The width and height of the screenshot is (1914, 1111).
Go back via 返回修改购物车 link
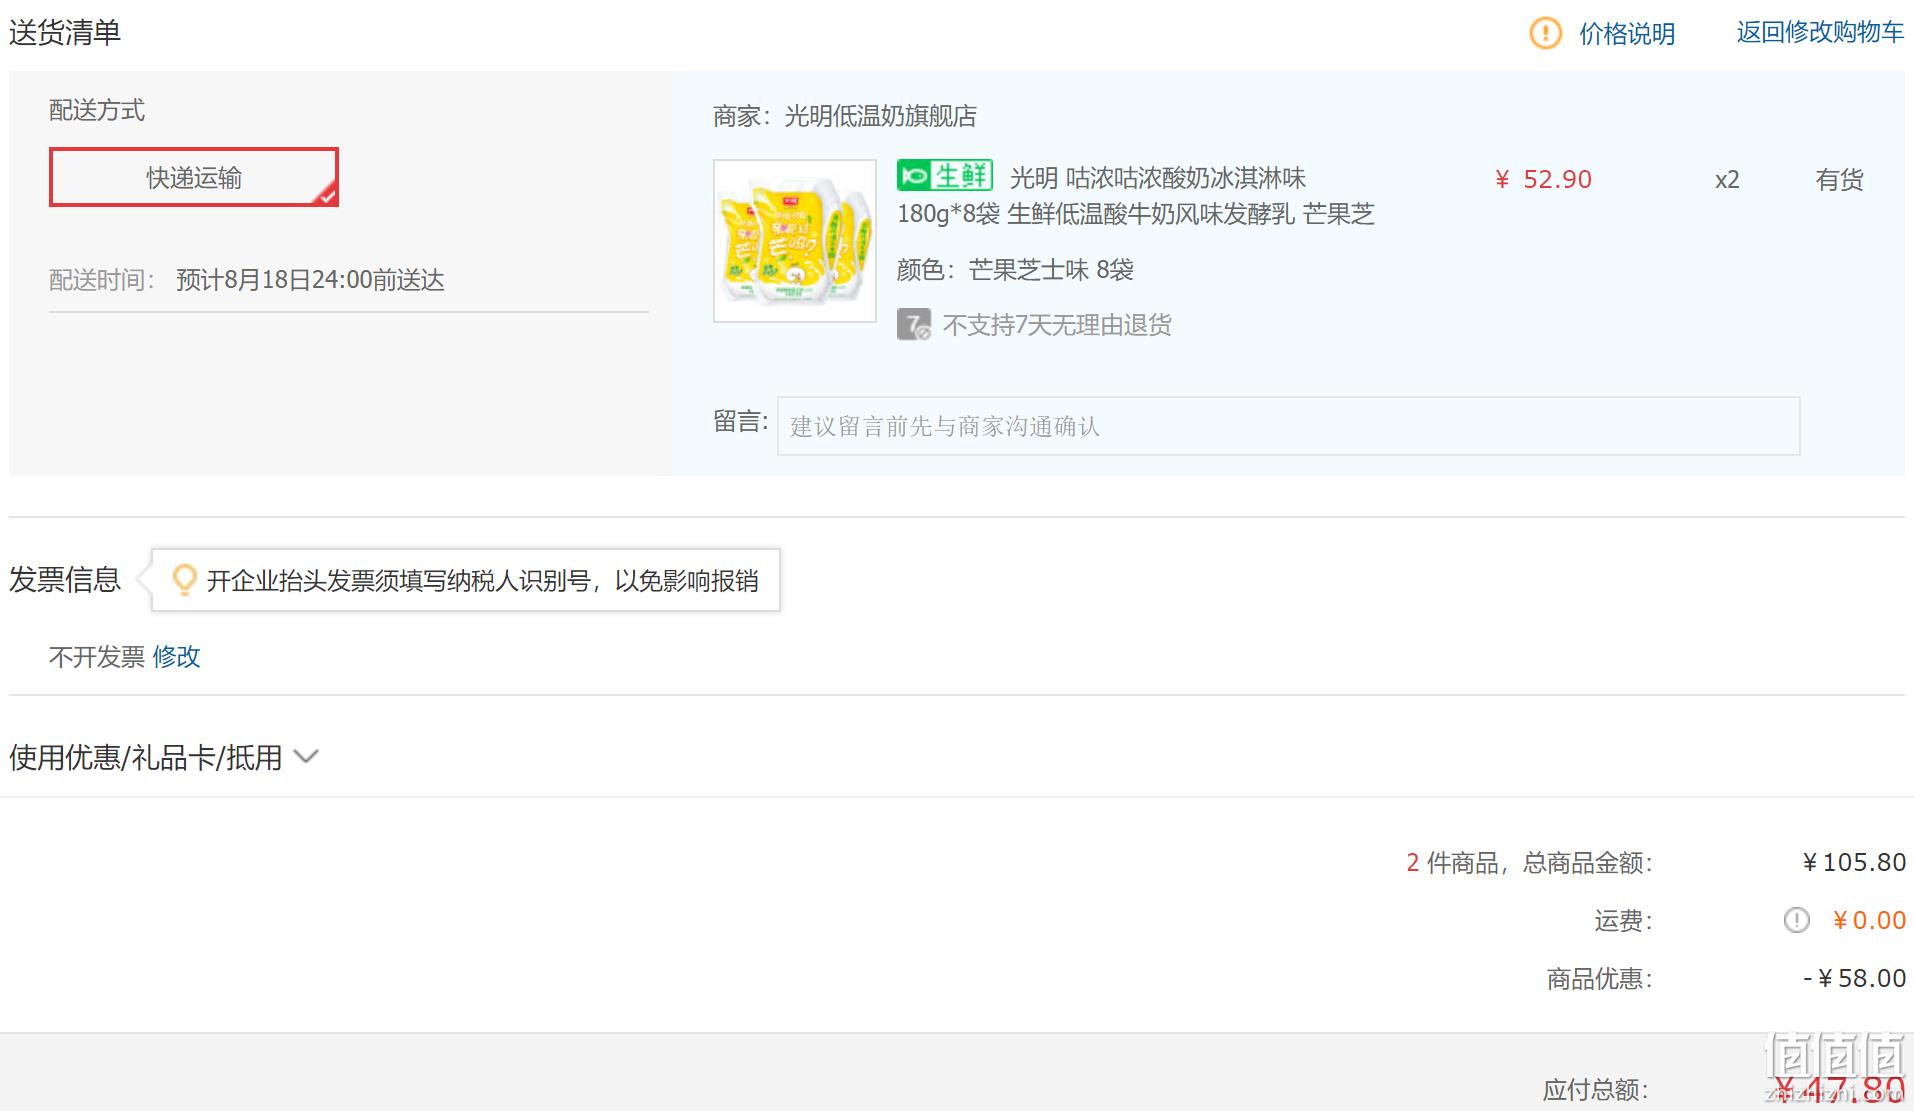click(x=1820, y=33)
